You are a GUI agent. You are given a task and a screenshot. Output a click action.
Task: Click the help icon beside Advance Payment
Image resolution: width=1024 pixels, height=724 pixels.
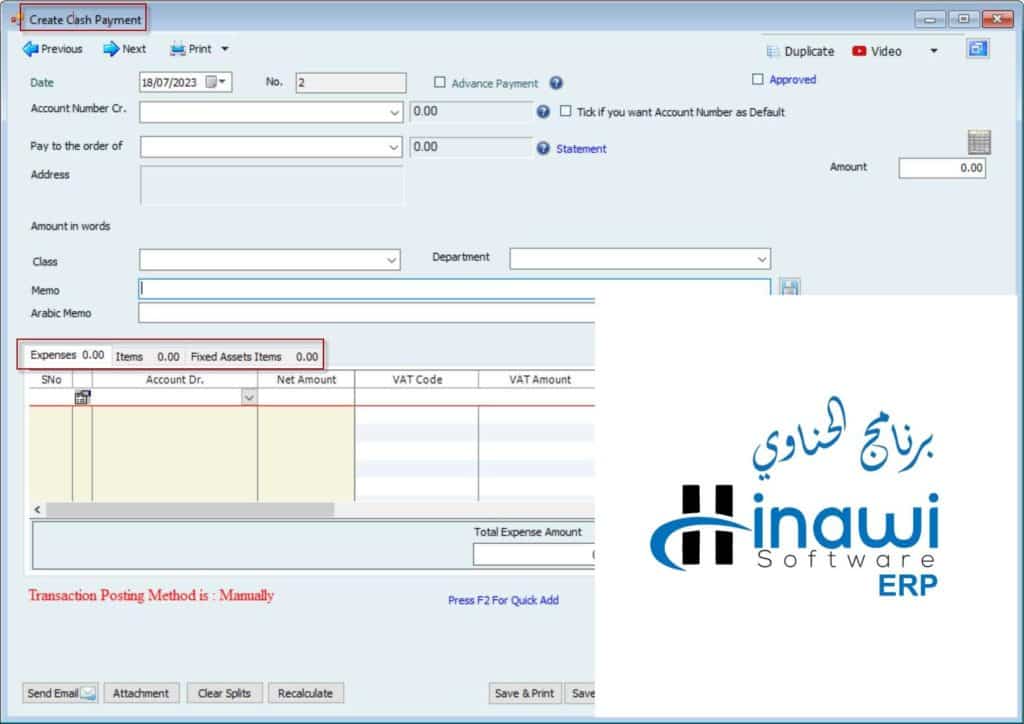click(x=556, y=84)
